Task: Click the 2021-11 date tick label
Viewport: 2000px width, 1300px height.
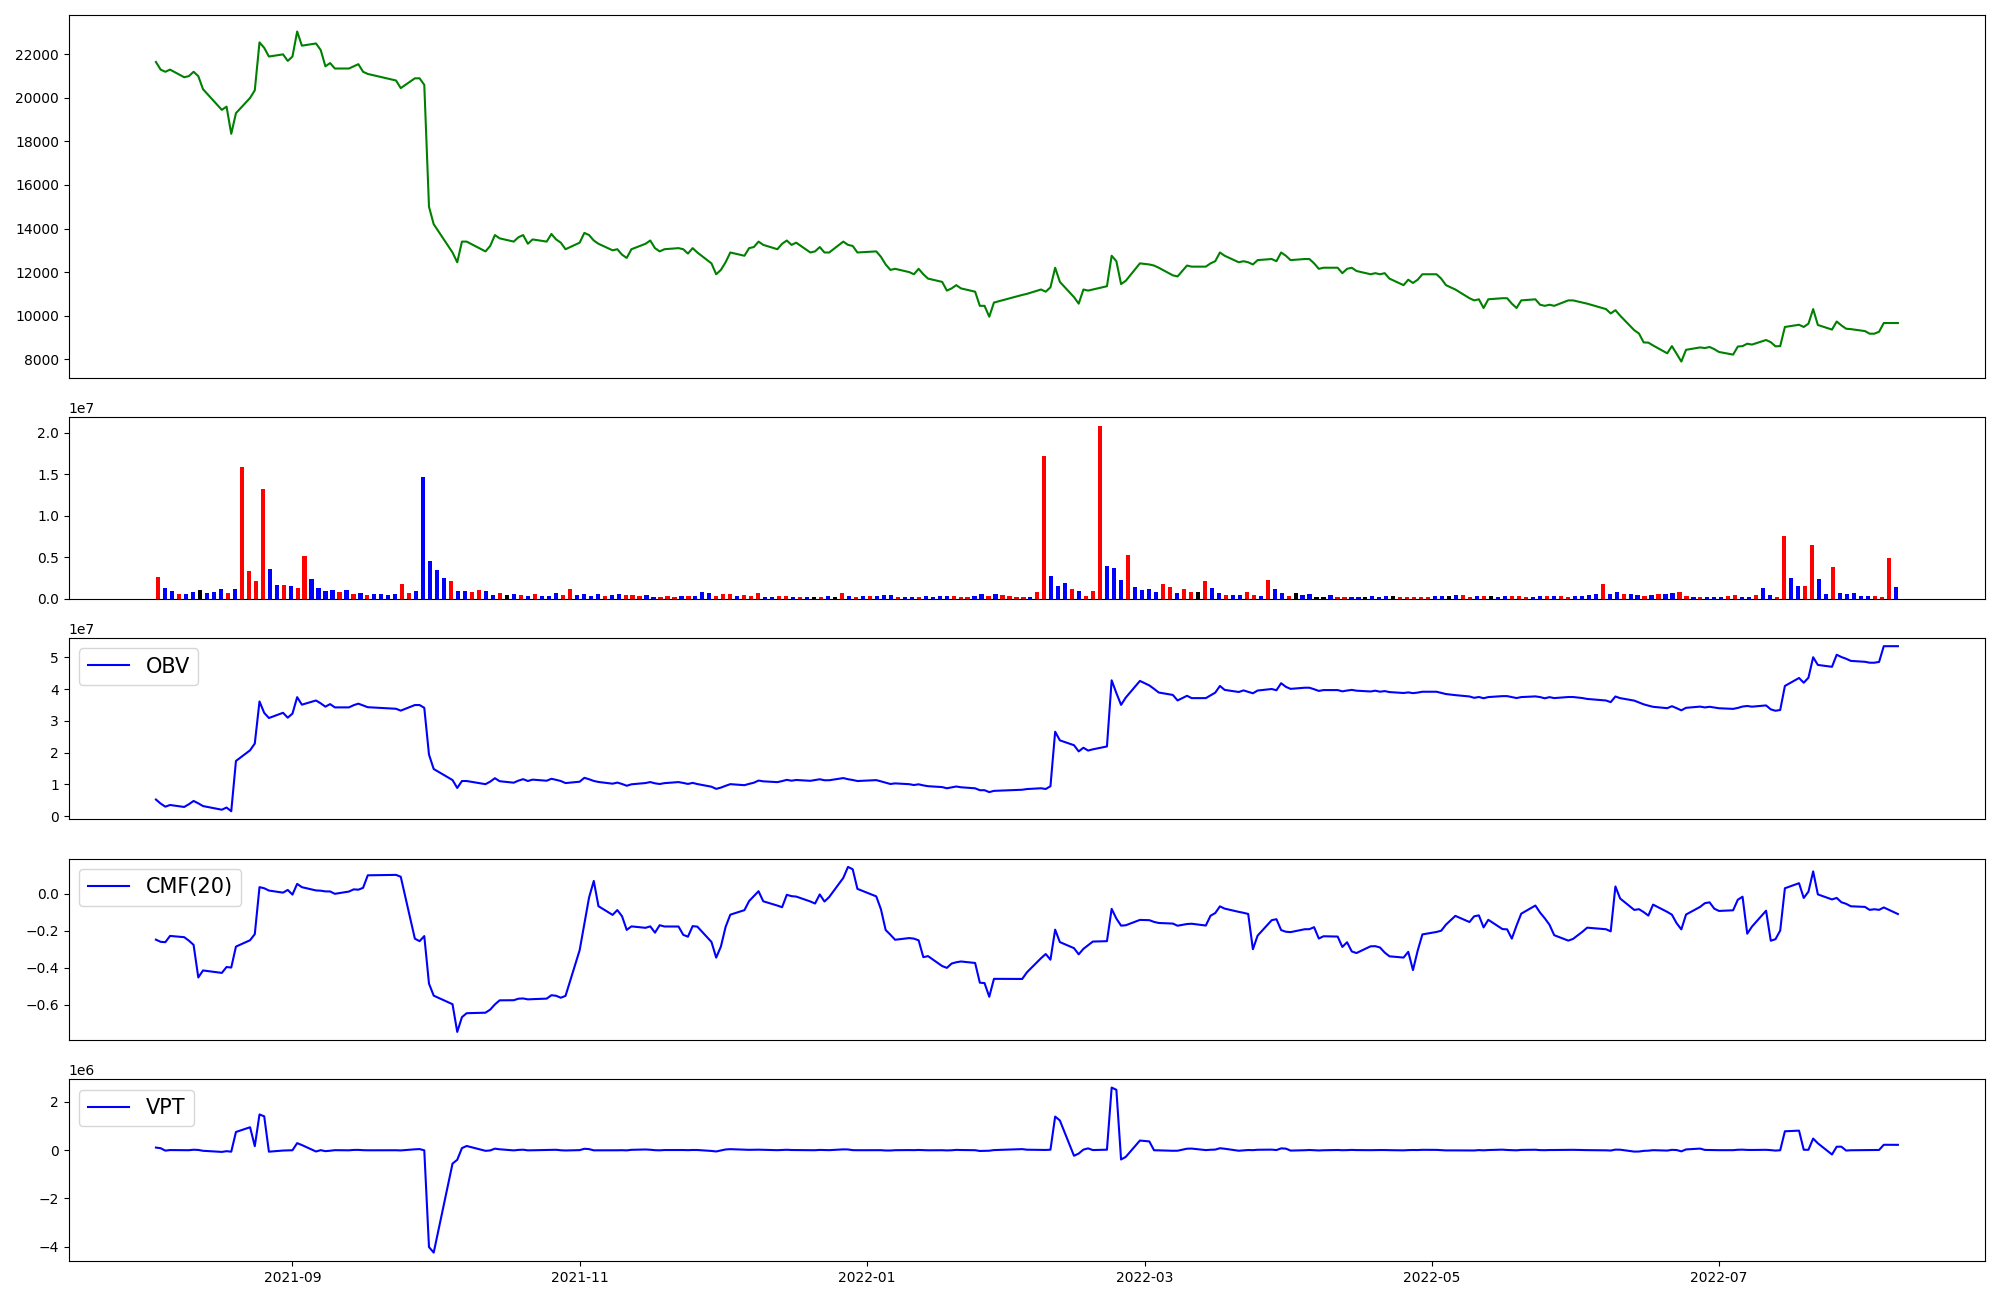Action: pos(580,1277)
